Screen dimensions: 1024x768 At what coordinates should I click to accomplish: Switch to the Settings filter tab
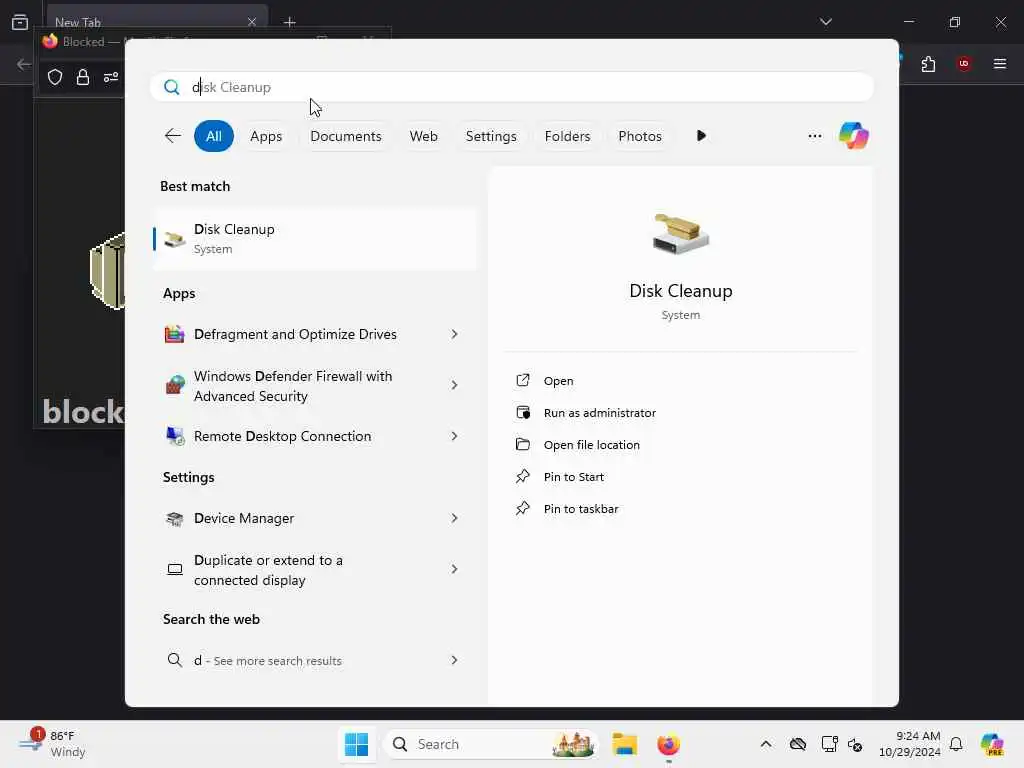click(x=490, y=136)
